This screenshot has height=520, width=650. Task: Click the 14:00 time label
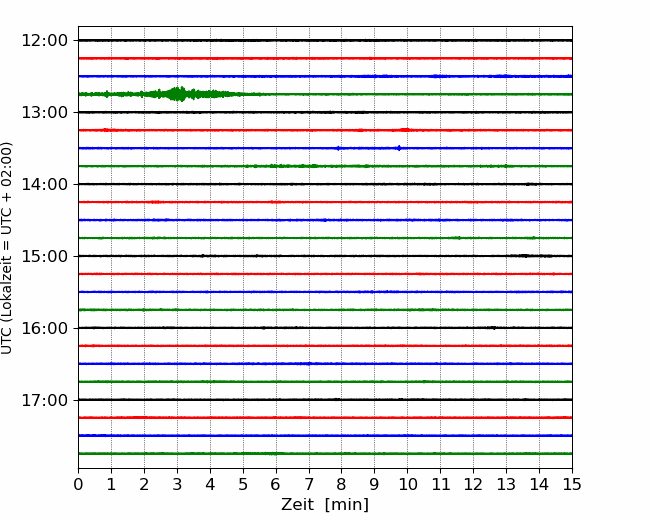pos(44,184)
